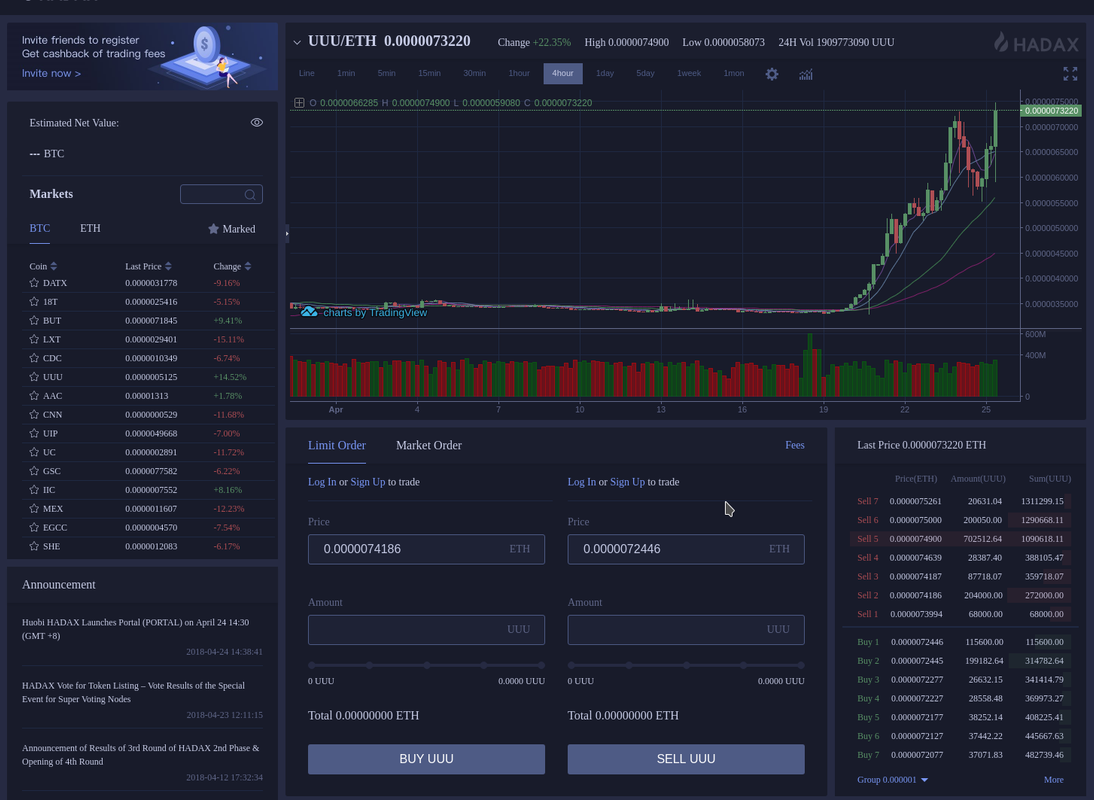The image size is (1094, 800).
Task: Select the Limit Order tab
Action: tap(337, 445)
